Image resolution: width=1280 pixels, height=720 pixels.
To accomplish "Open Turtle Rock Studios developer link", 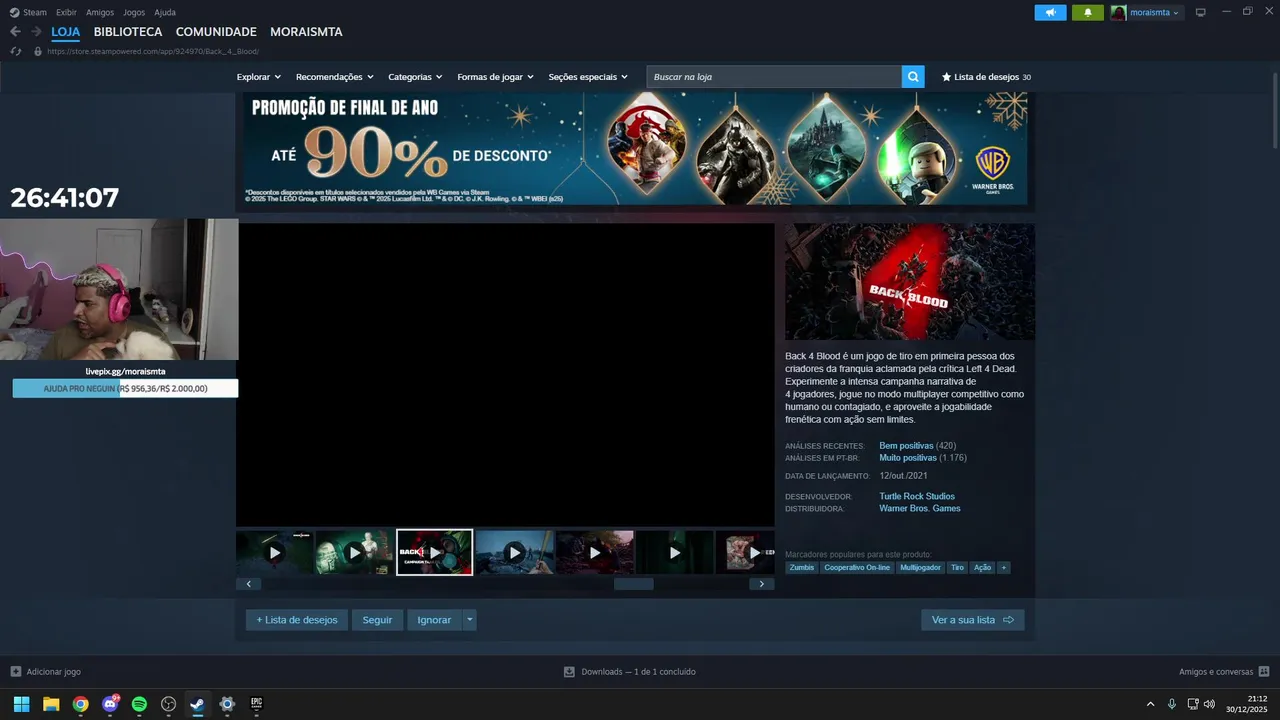I will [917, 496].
